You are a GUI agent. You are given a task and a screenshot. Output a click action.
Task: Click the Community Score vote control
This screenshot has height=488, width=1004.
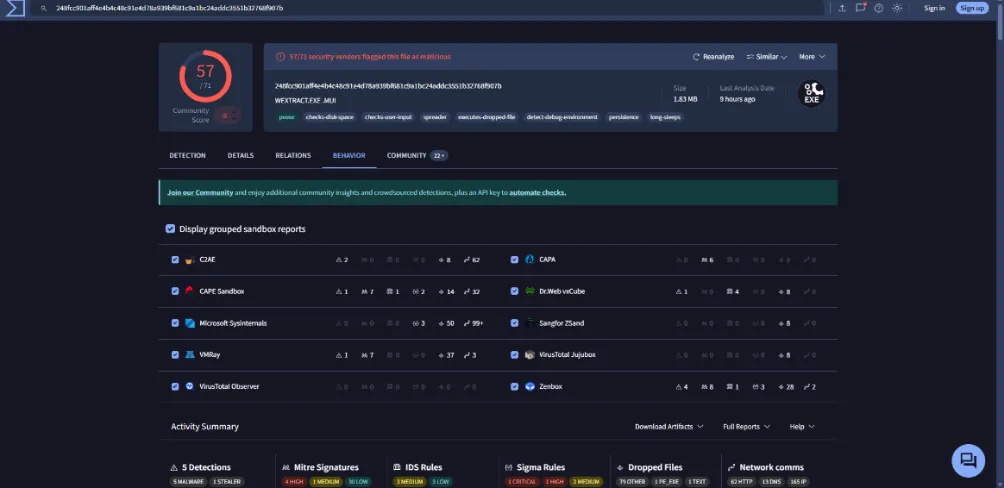[228, 116]
